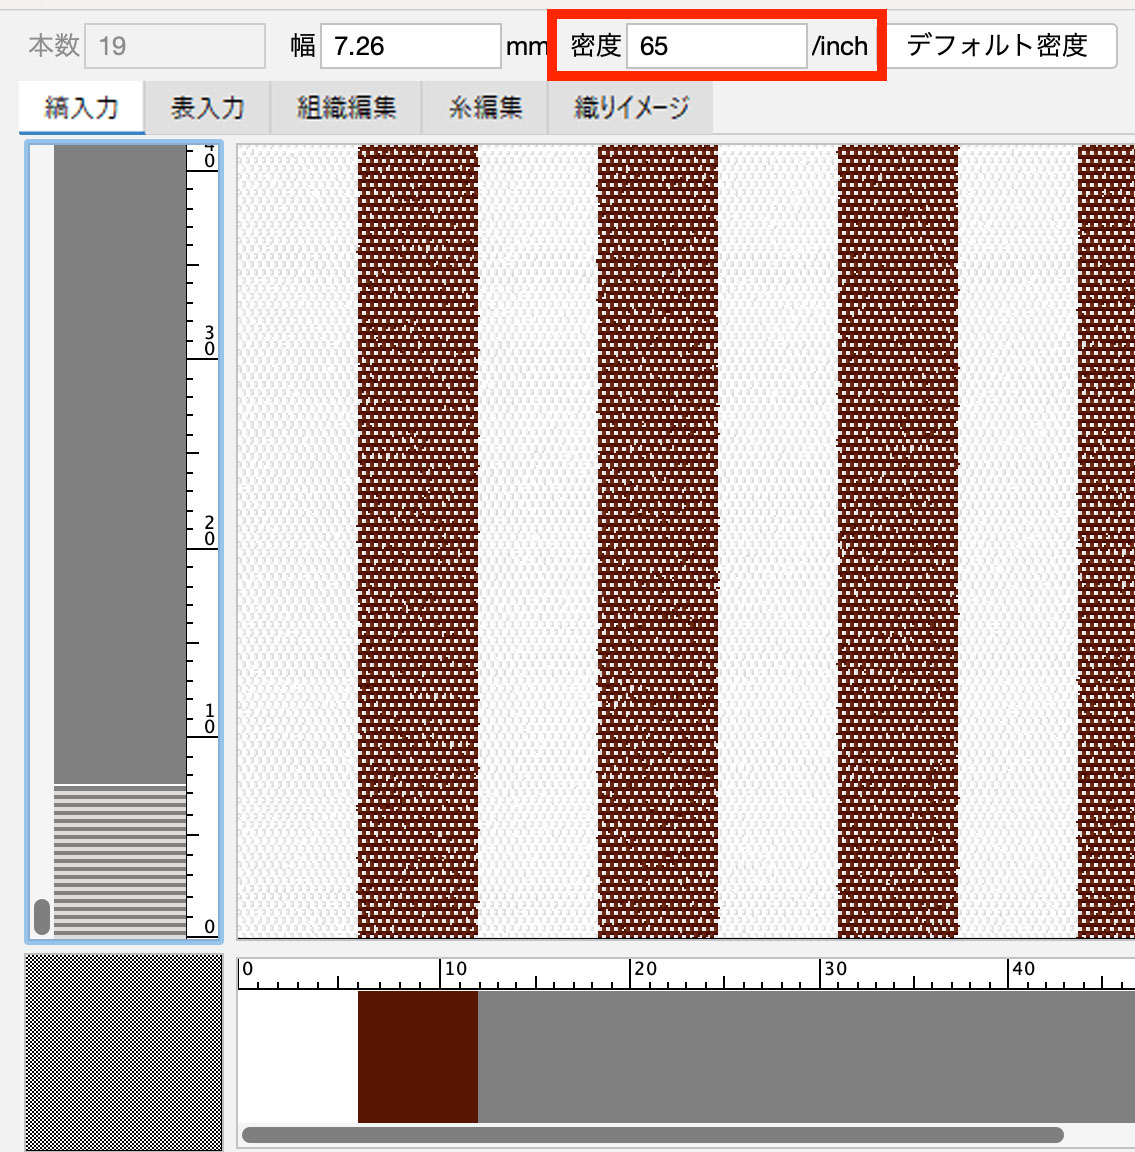
Task: Click the horizontal scrollbar below the color strip
Action: pos(652,1135)
